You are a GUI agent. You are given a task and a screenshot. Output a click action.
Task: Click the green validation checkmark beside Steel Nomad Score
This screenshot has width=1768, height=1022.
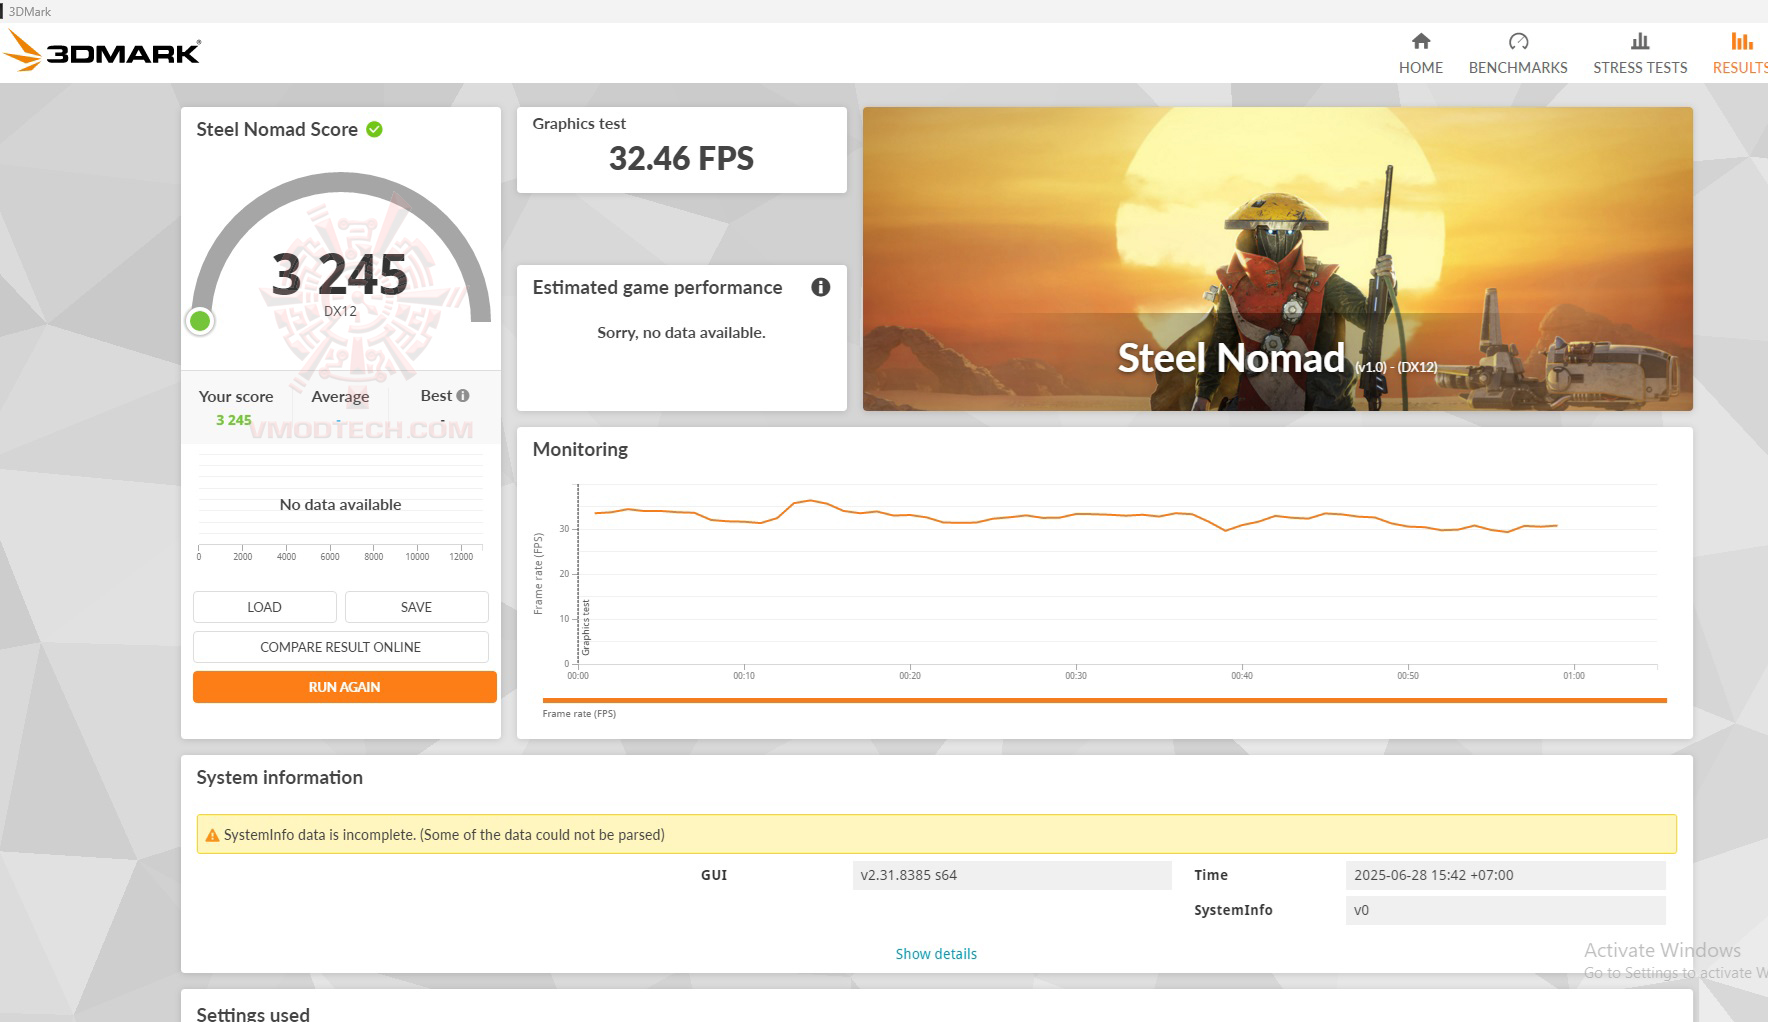pos(375,129)
